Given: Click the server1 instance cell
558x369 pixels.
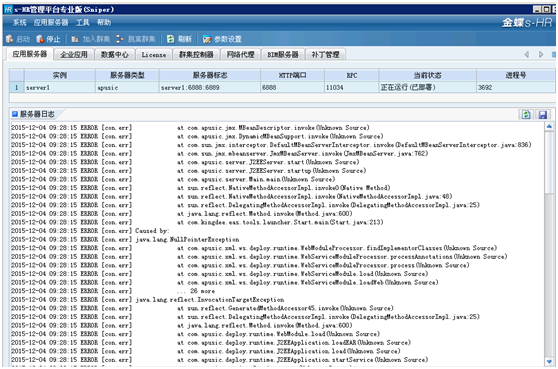Looking at the screenshot, I should (x=59, y=88).
